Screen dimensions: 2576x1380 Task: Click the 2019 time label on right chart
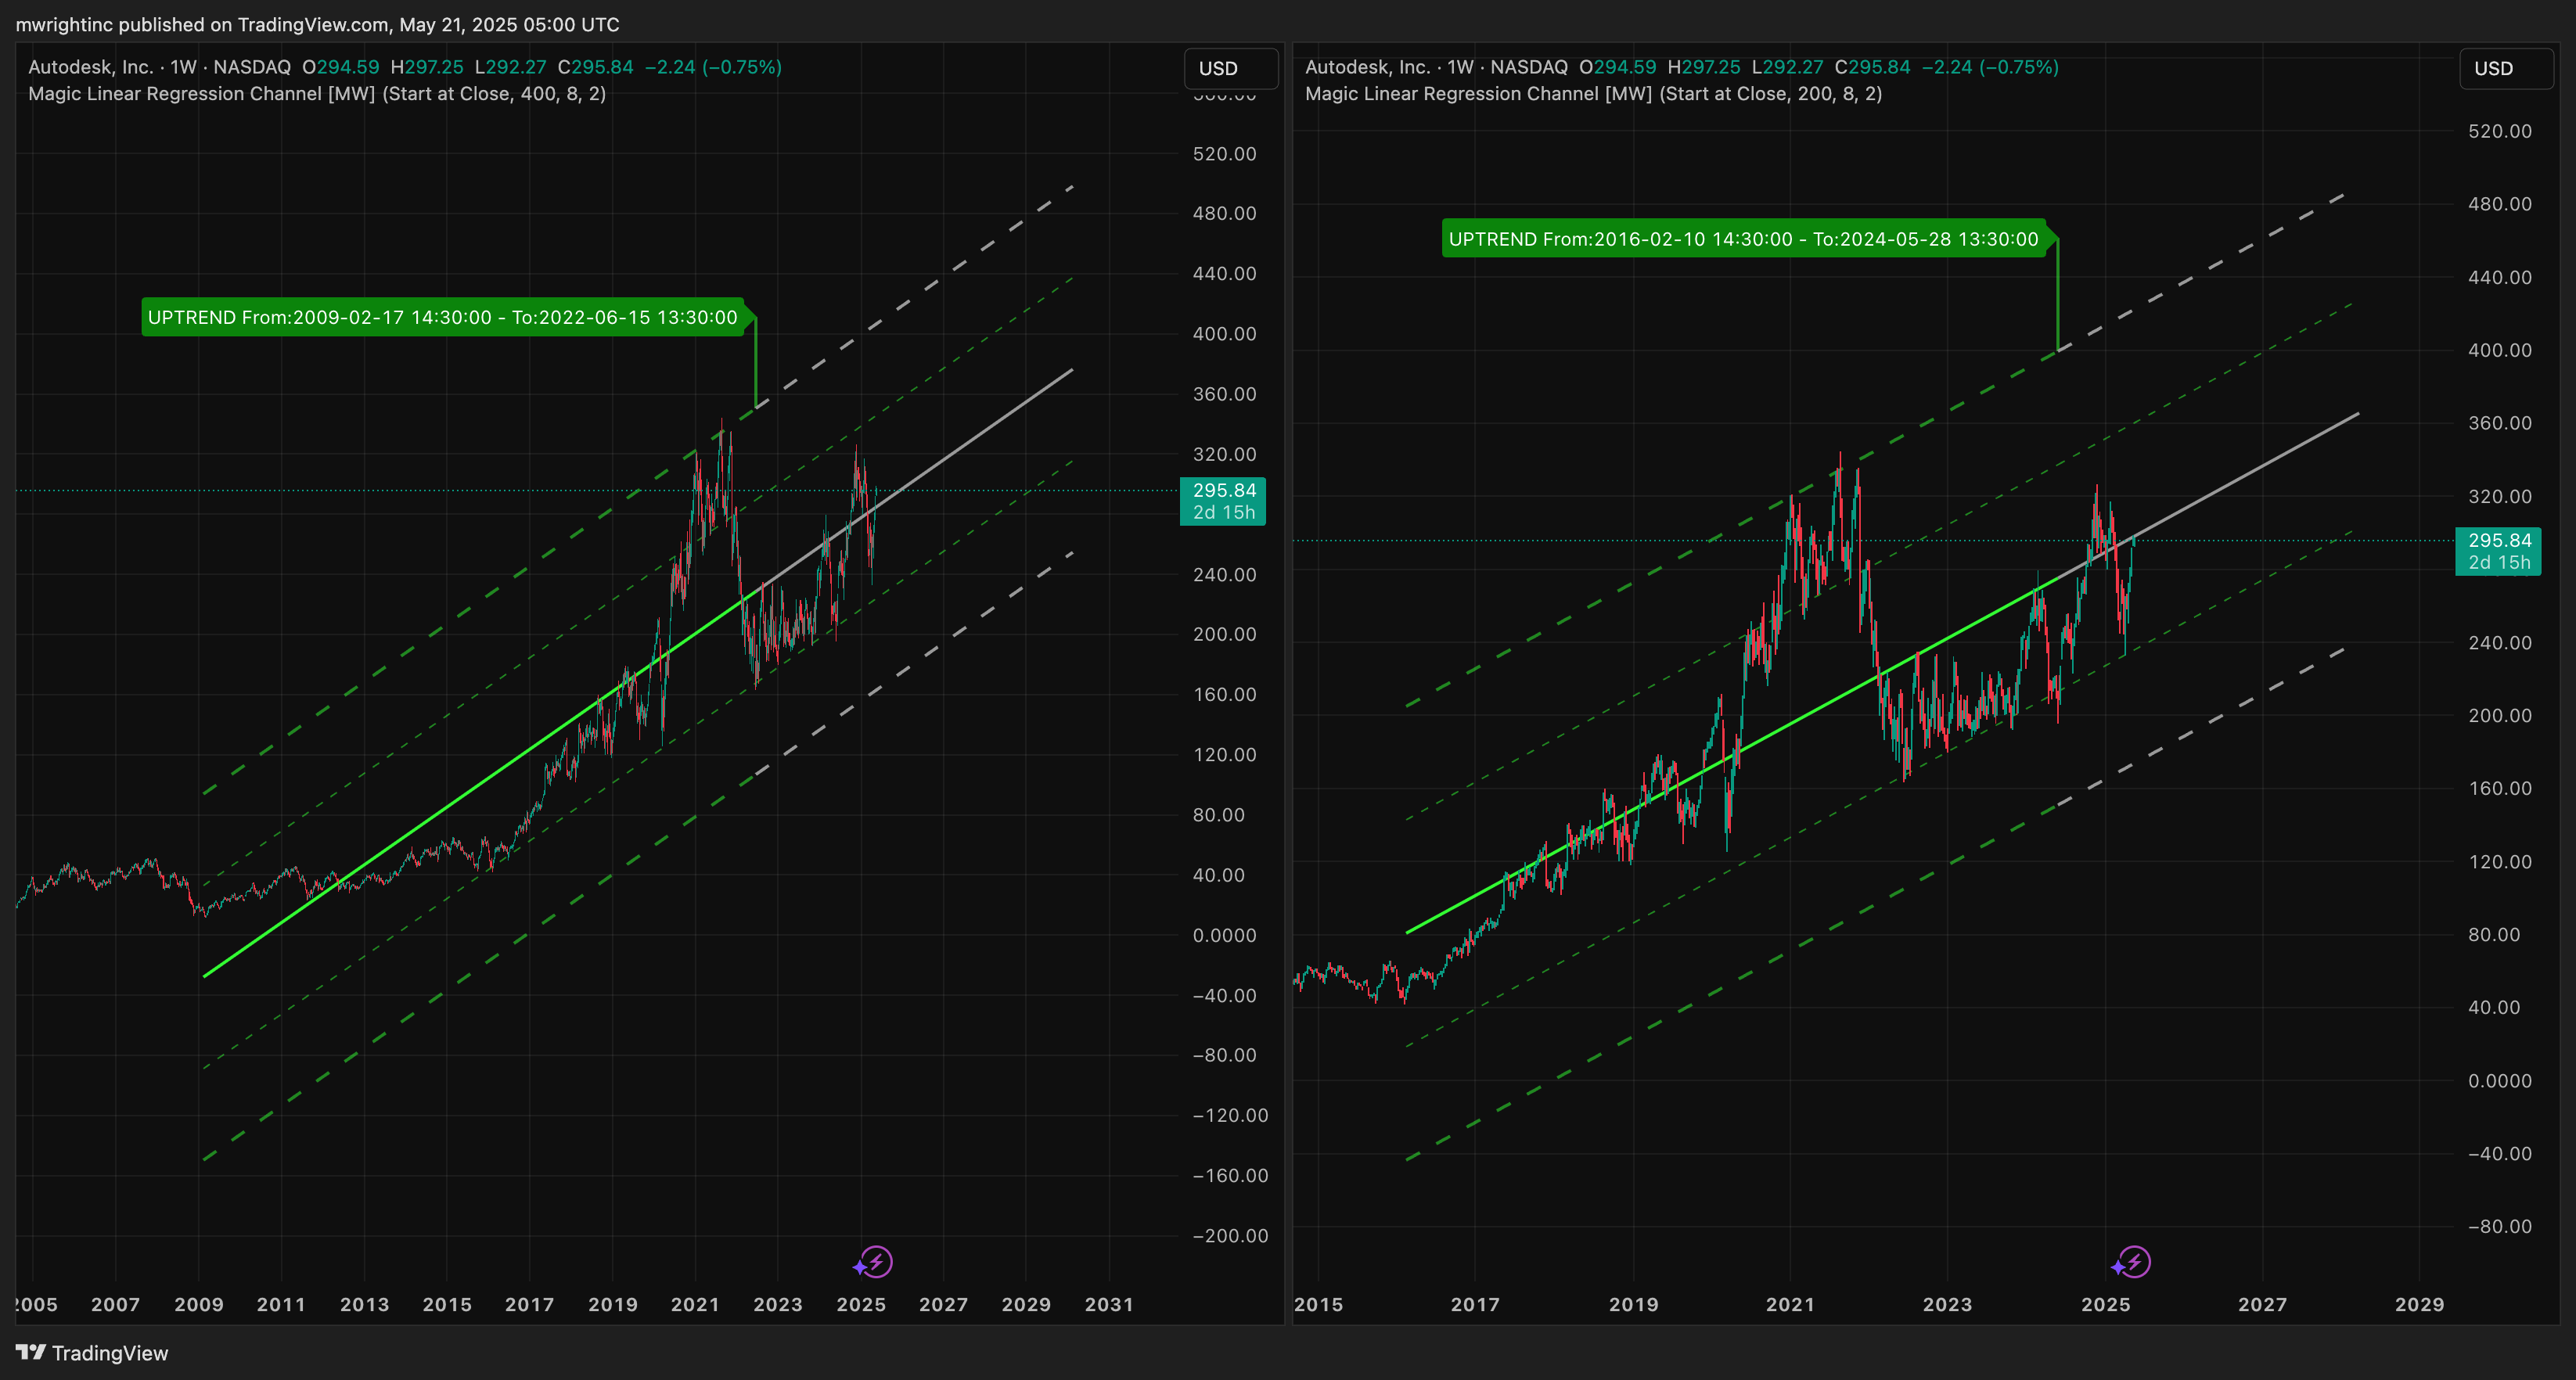[1633, 1304]
